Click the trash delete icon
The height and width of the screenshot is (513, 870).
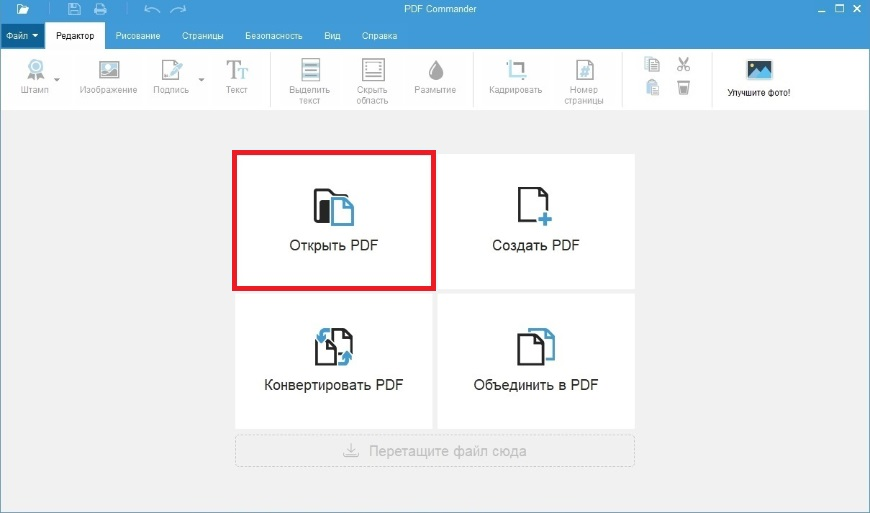pos(684,87)
